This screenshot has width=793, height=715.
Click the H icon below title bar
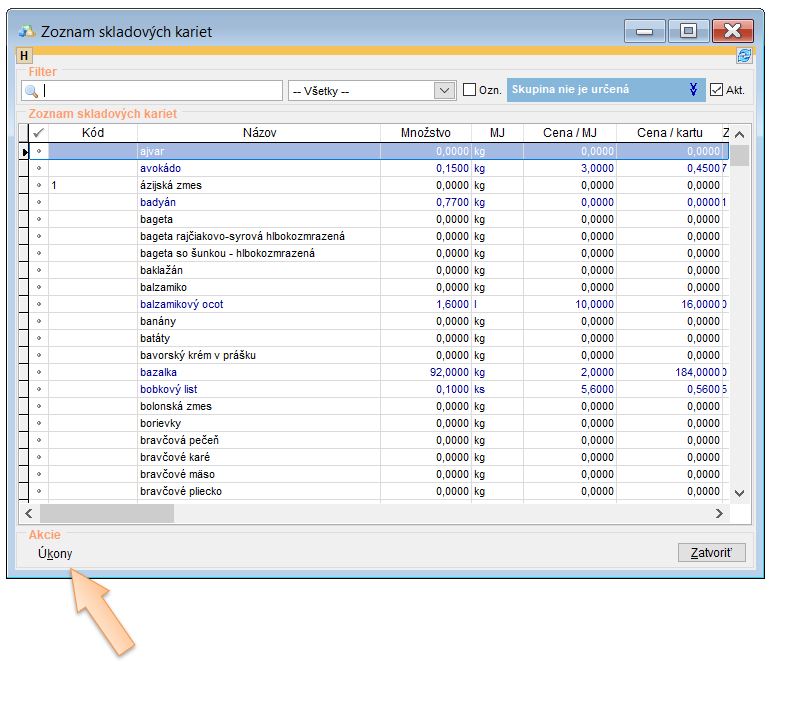click(25, 56)
